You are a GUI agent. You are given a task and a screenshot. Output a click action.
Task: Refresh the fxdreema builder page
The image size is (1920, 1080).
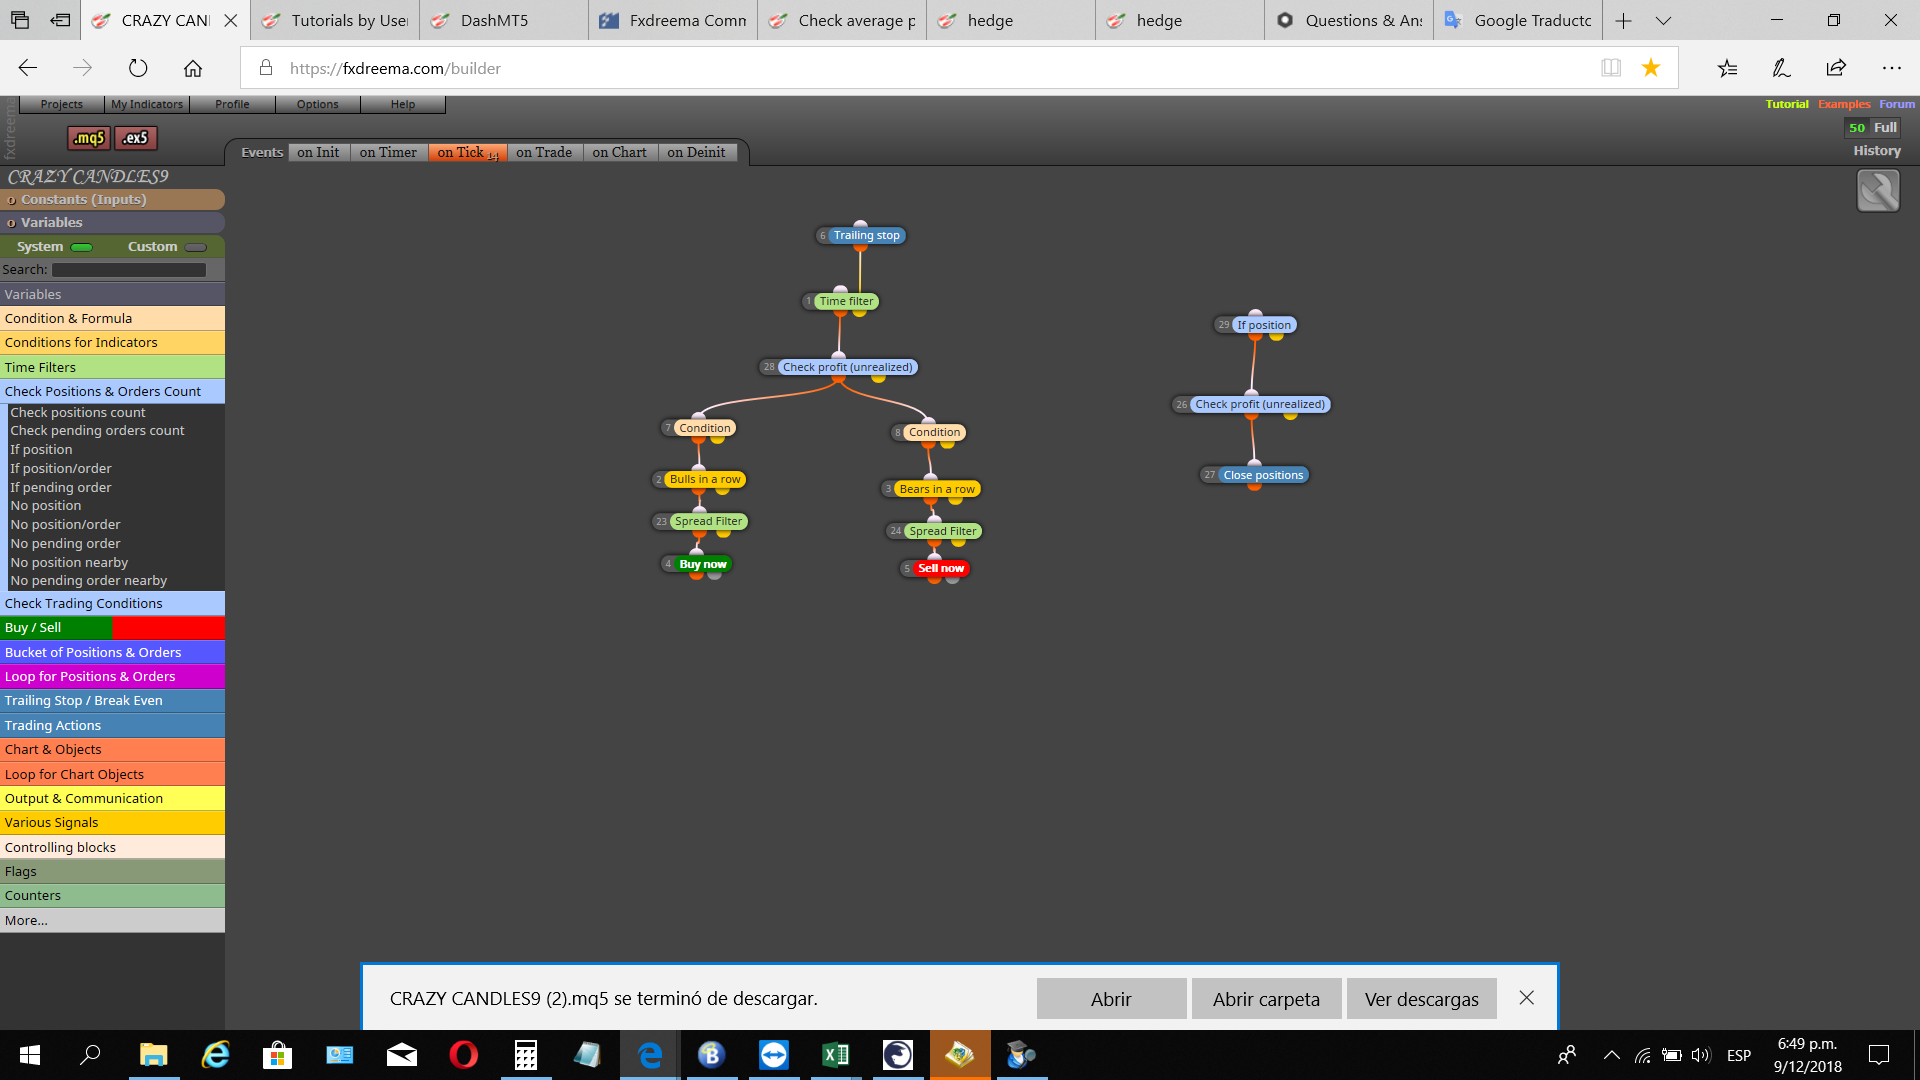pyautogui.click(x=138, y=68)
